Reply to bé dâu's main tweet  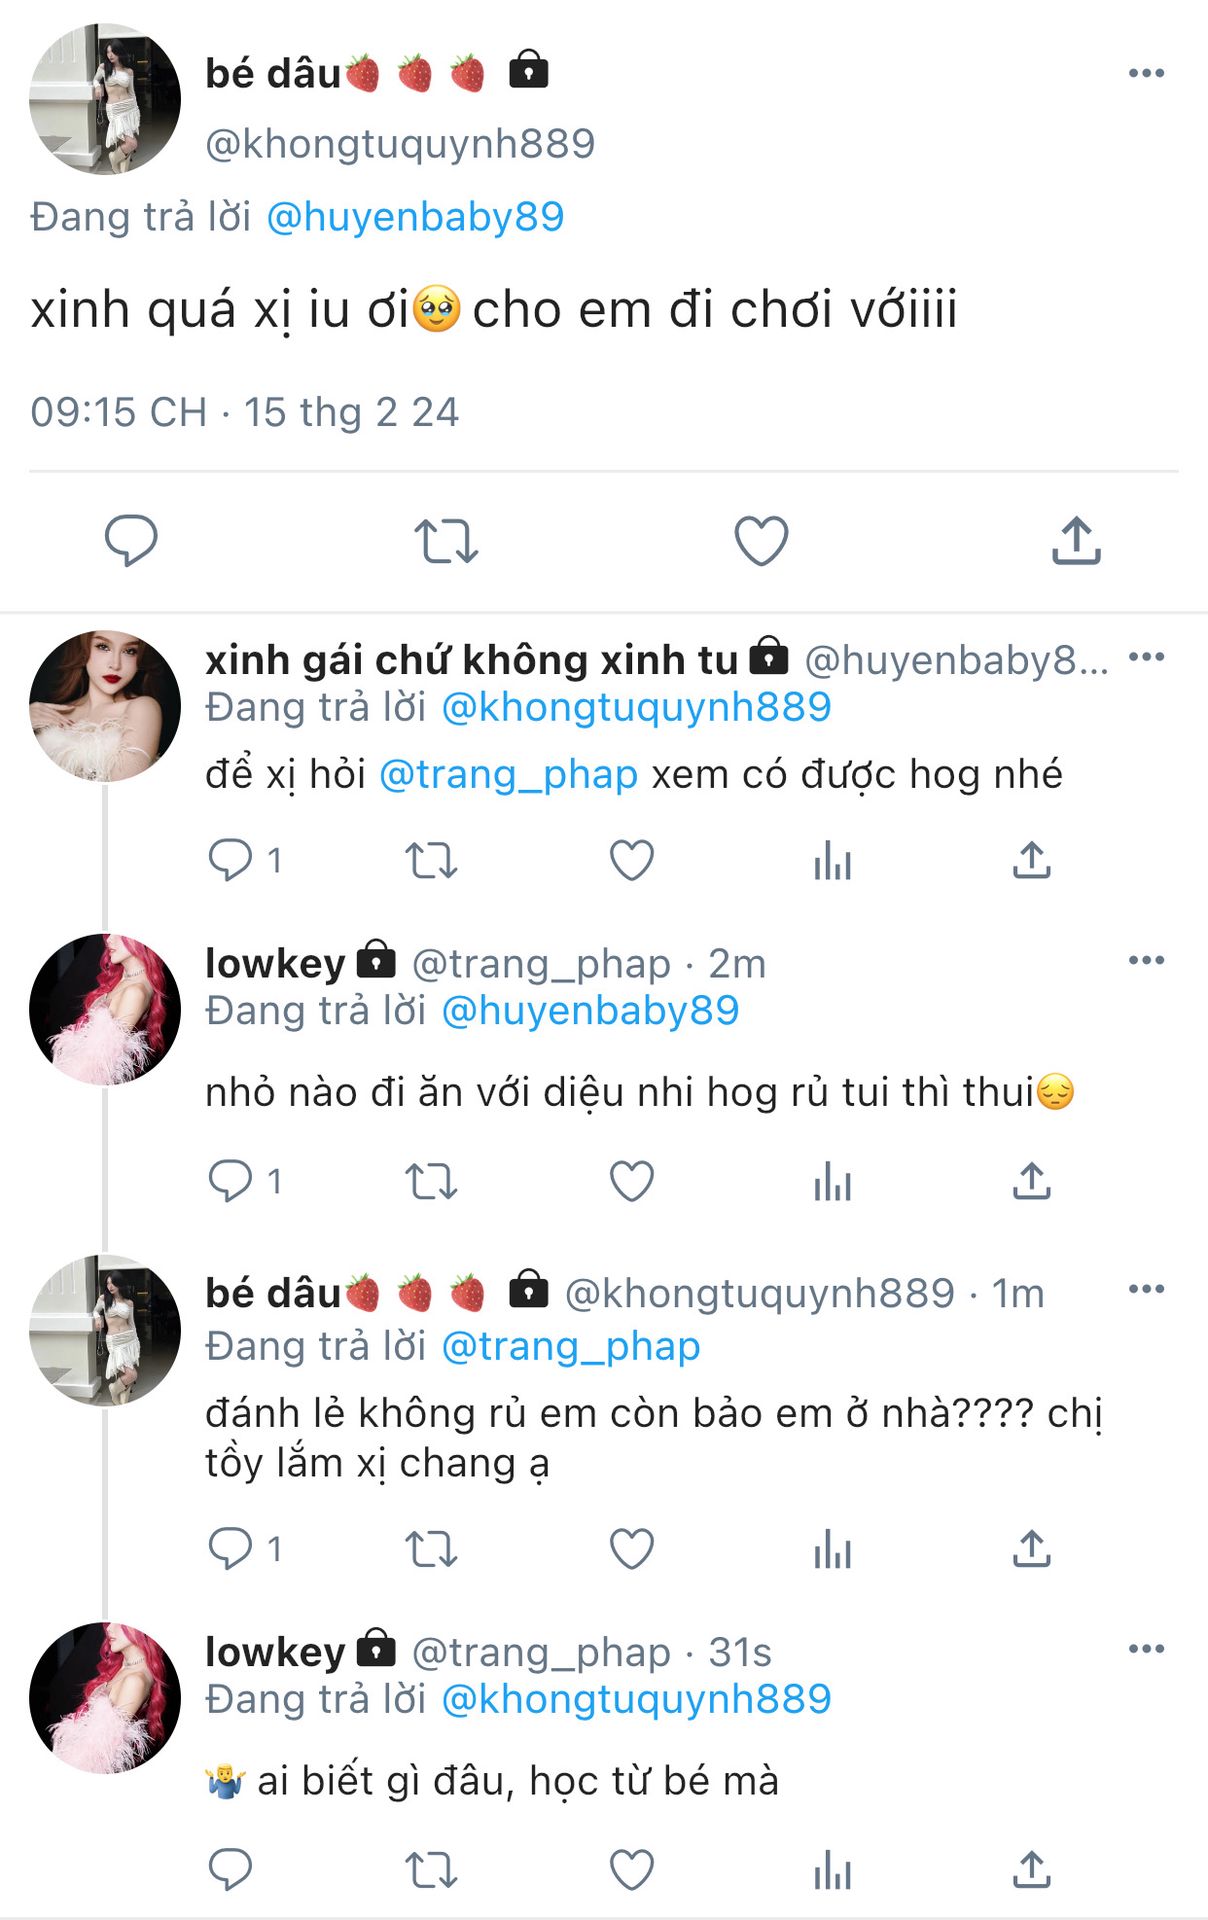[x=131, y=541]
